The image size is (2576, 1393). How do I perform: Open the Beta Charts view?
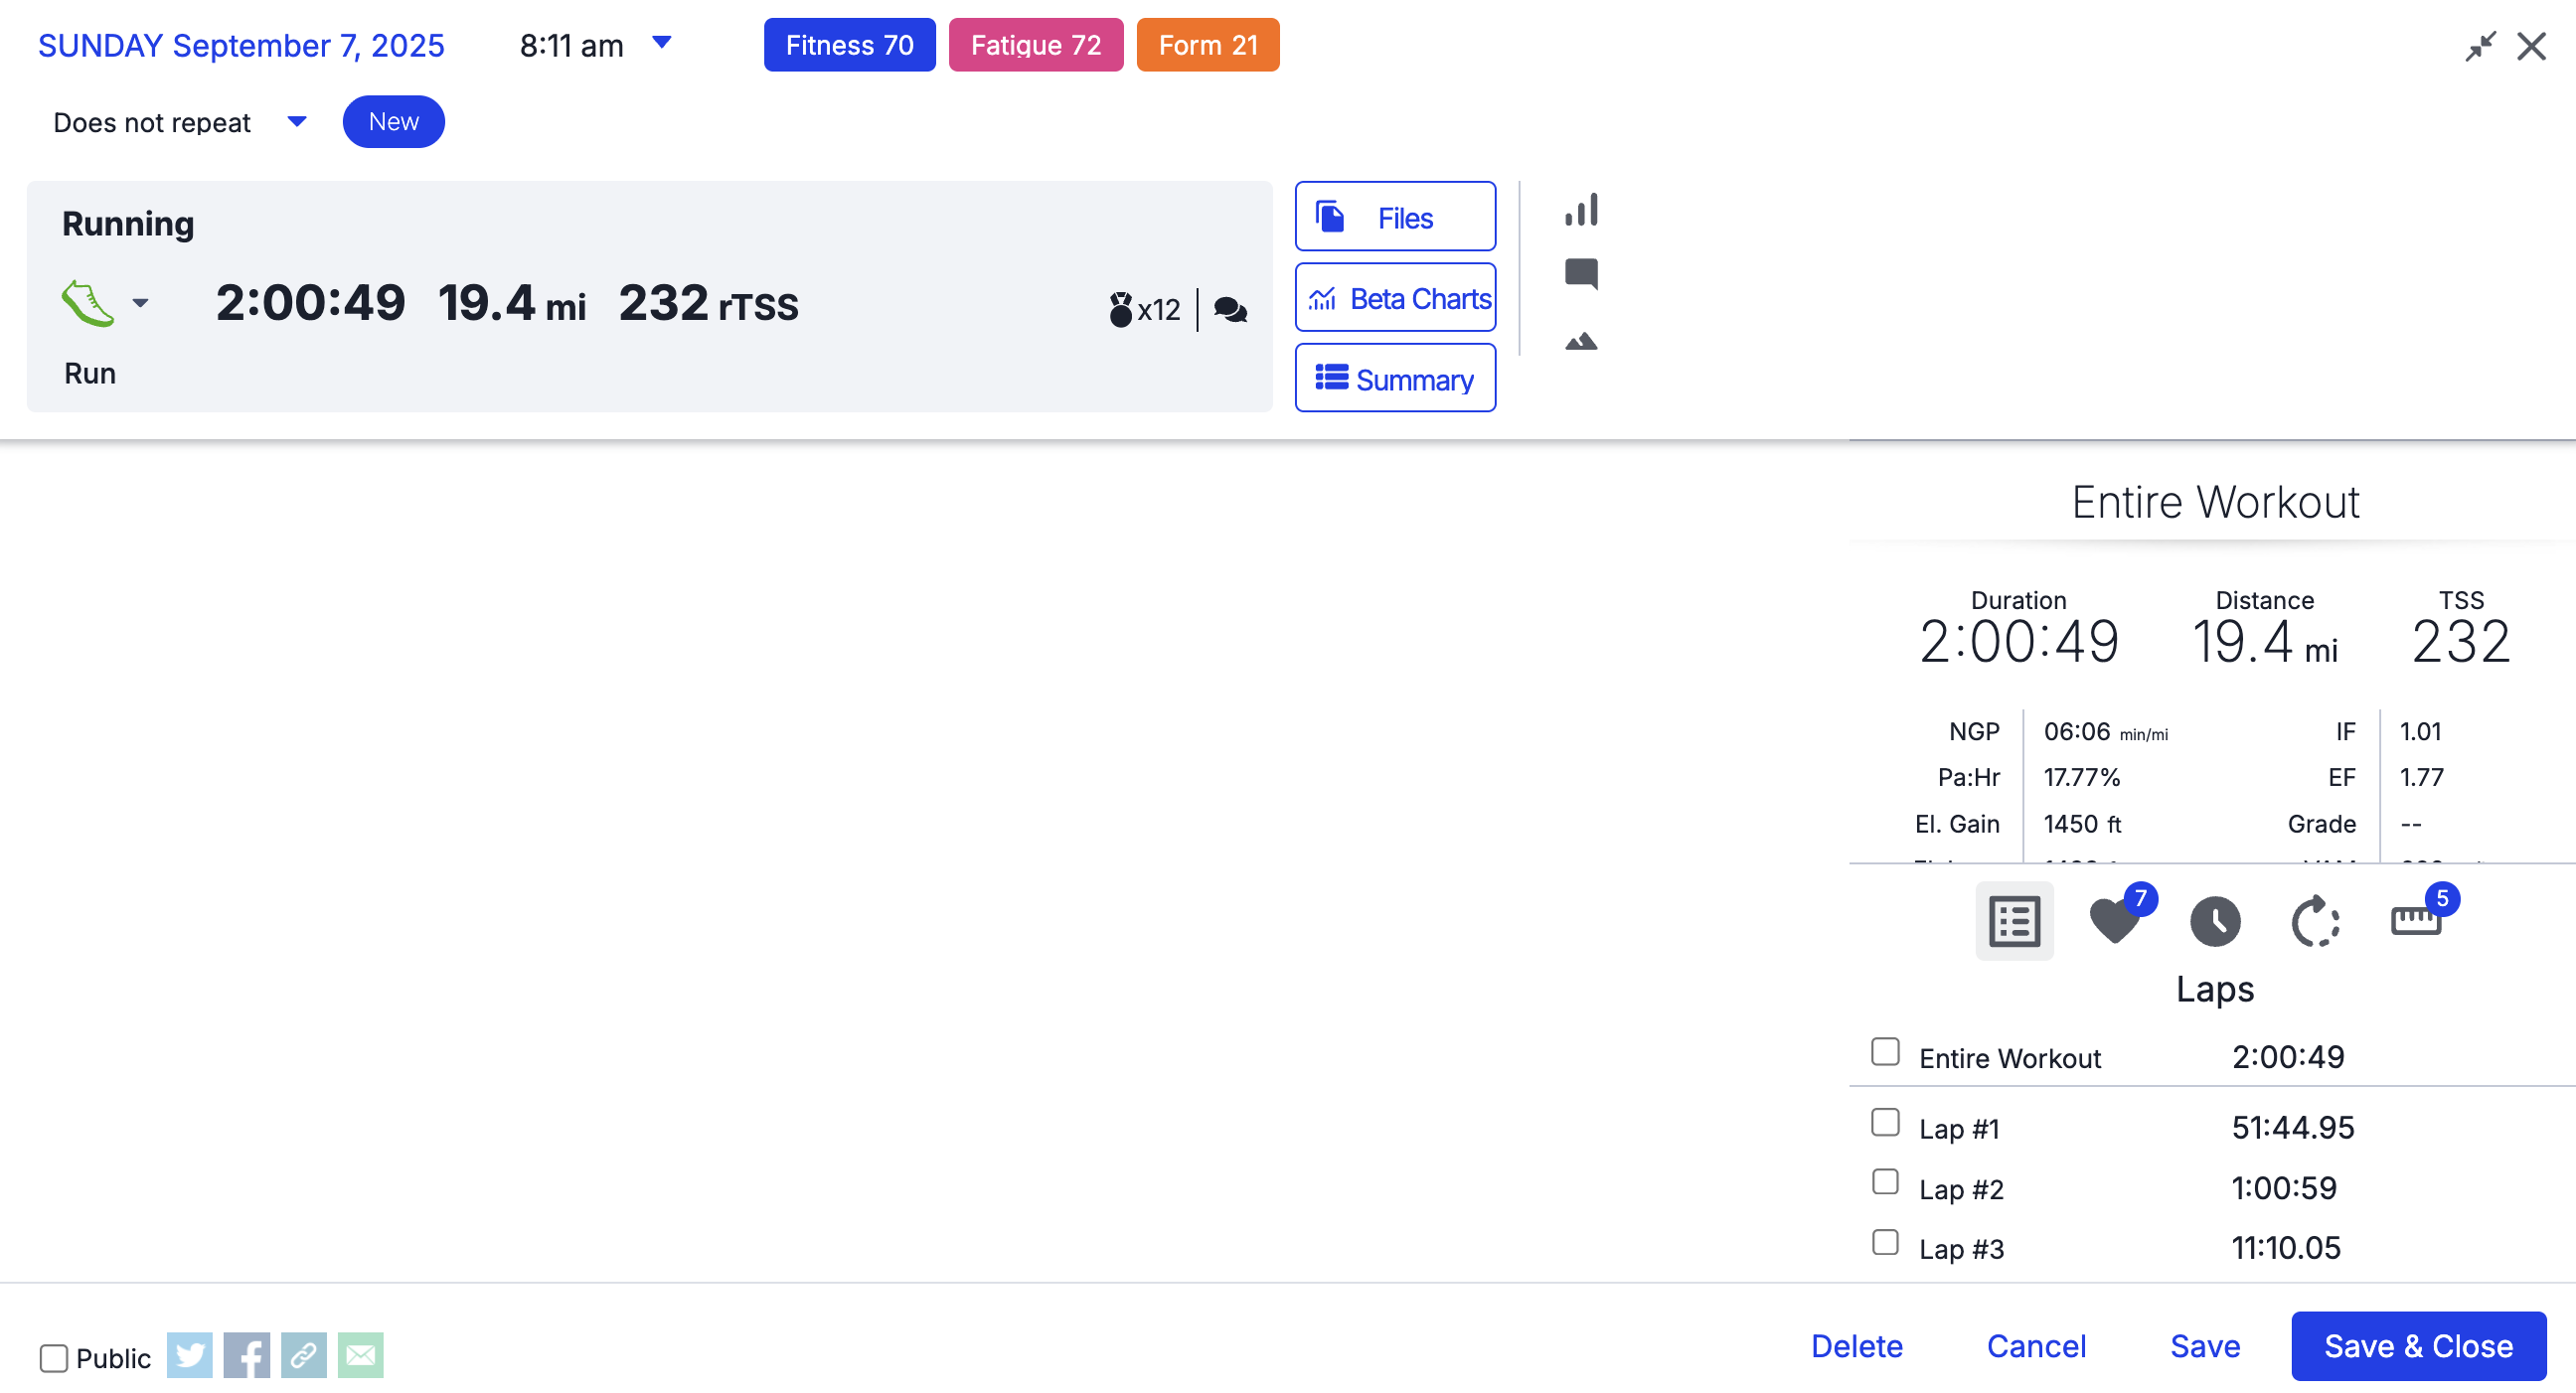(x=1395, y=298)
